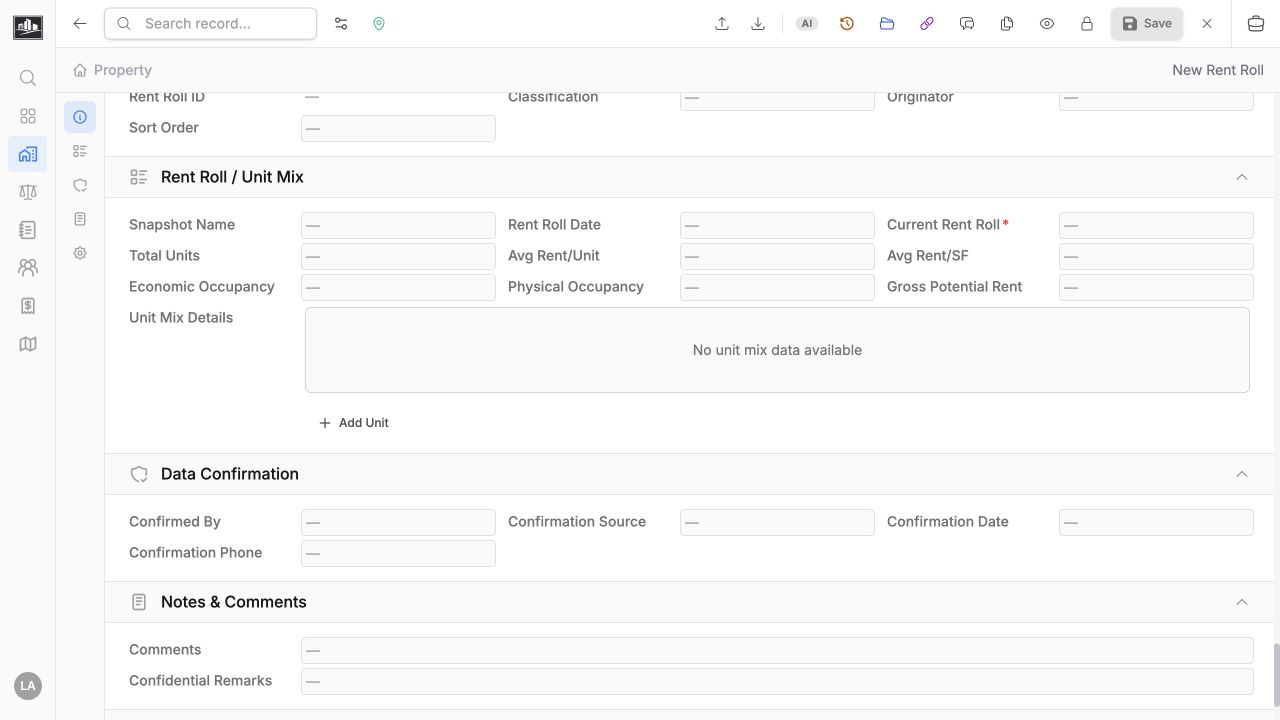Click the vertical scrollbar thumb
Screen dimensions: 1280x720
click(1275, 675)
